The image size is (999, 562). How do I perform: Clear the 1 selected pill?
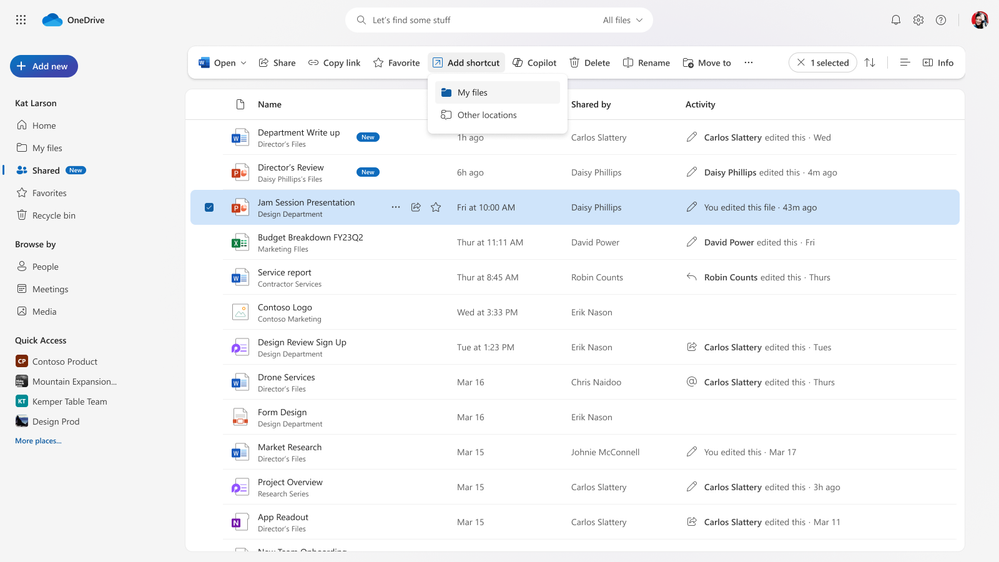point(801,63)
